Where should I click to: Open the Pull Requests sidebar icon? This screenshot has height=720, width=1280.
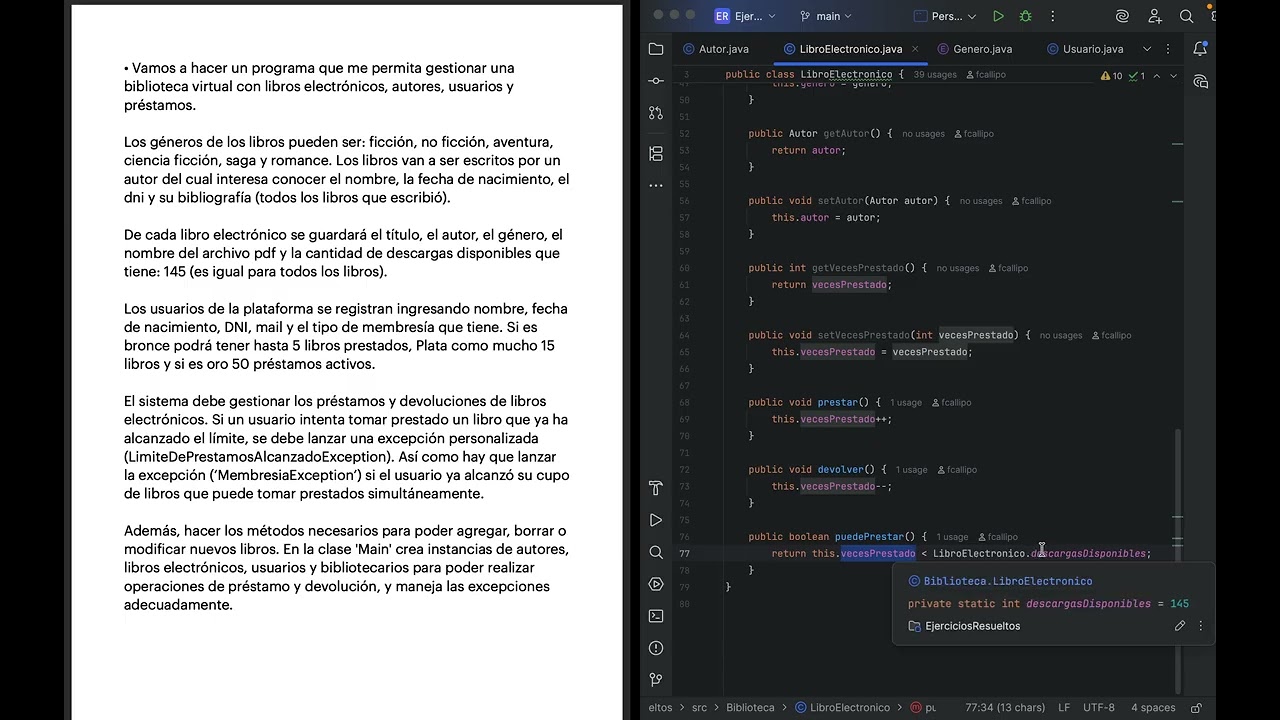[x=656, y=113]
